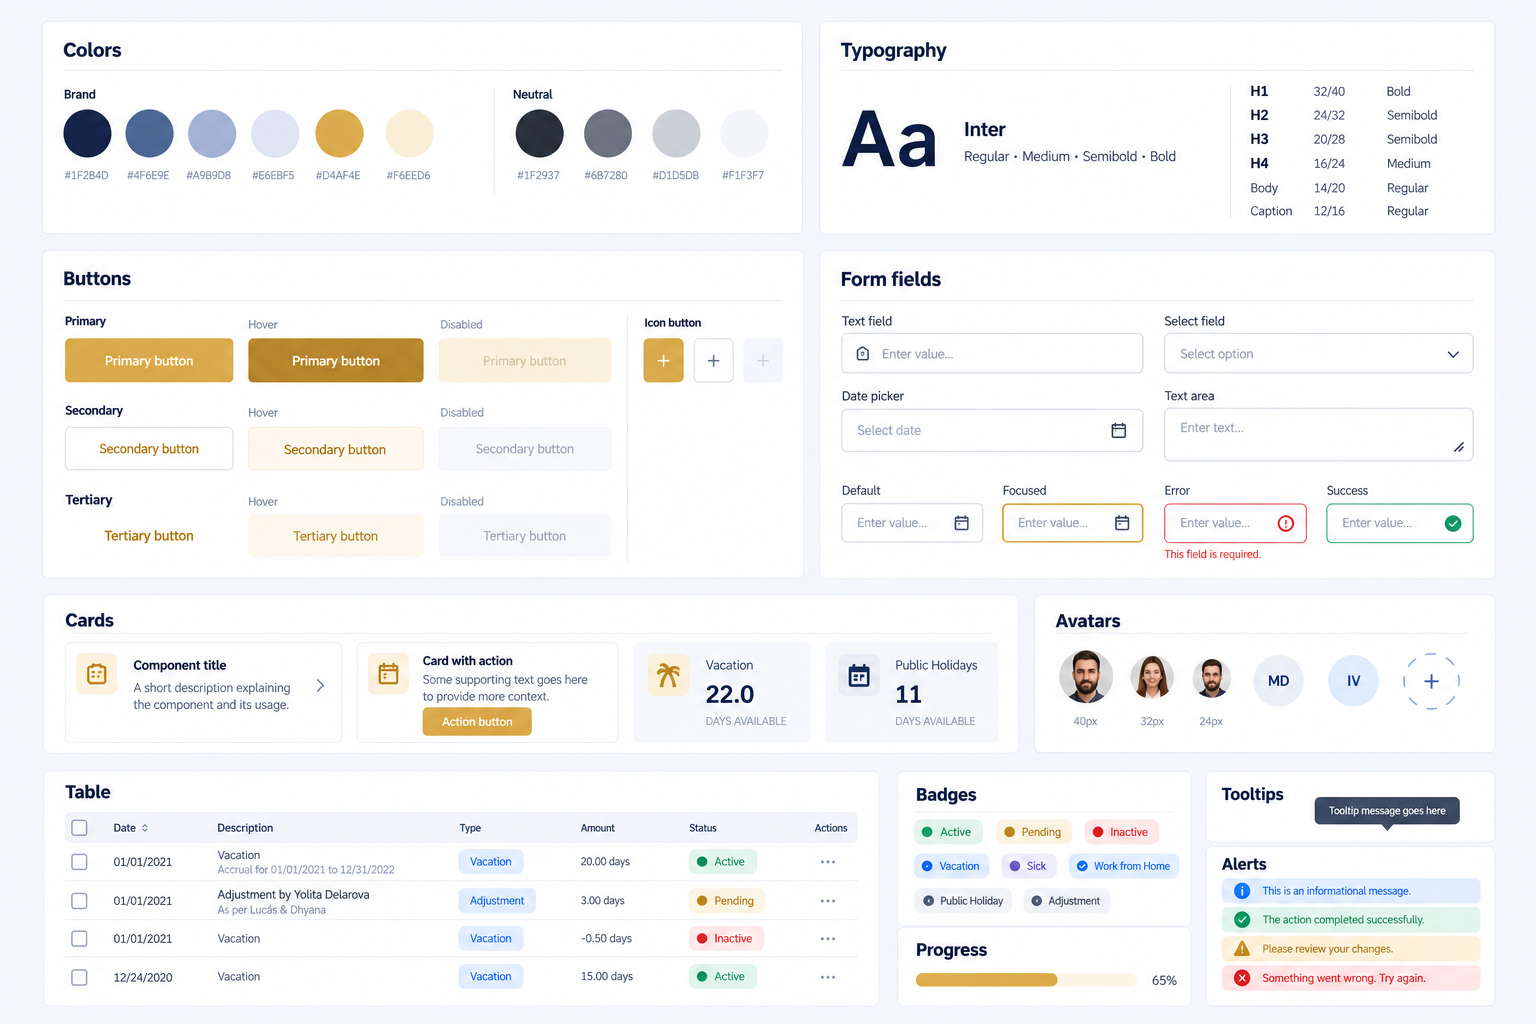Click the hover state Tertiary button
The height and width of the screenshot is (1024, 1536).
point(336,536)
